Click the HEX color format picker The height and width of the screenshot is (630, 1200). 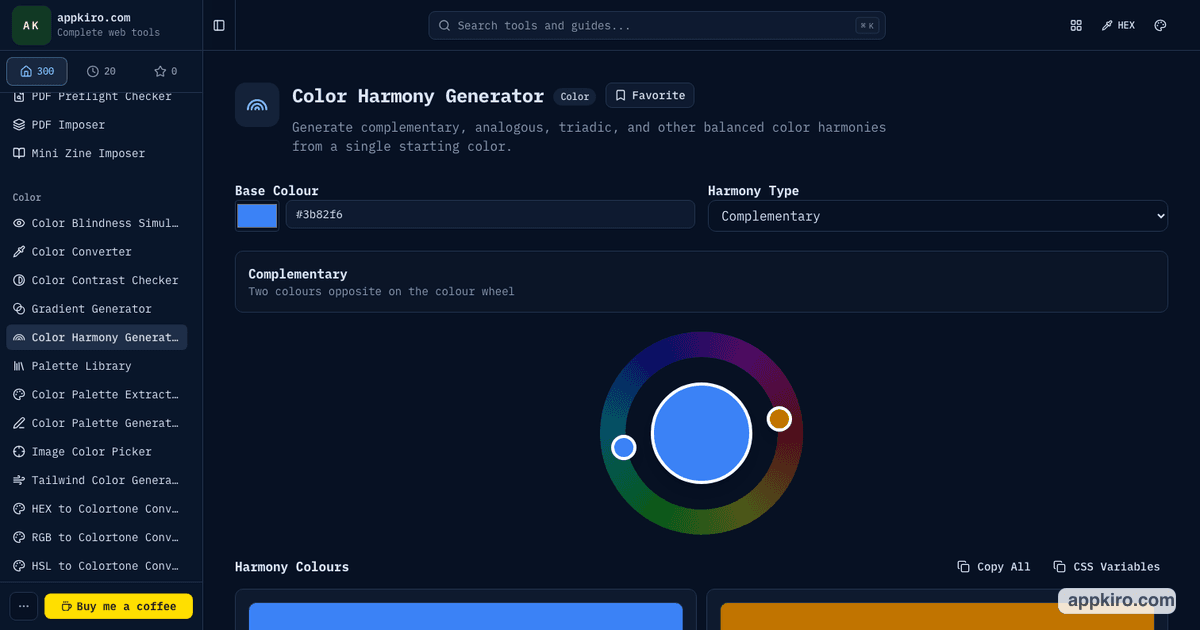click(x=1118, y=25)
